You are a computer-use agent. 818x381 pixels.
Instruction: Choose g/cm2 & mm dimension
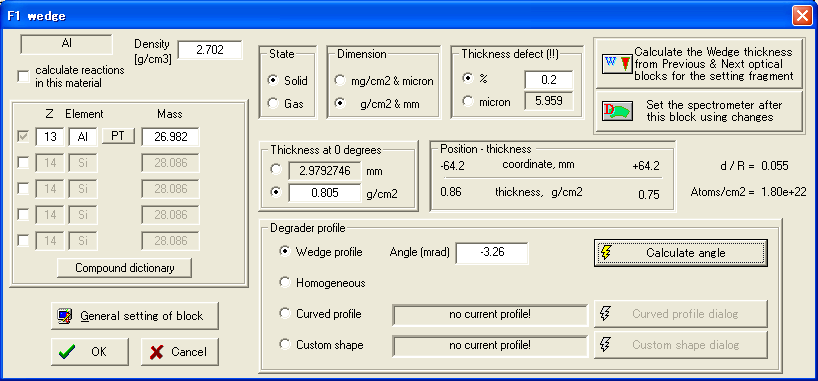tap(340, 103)
